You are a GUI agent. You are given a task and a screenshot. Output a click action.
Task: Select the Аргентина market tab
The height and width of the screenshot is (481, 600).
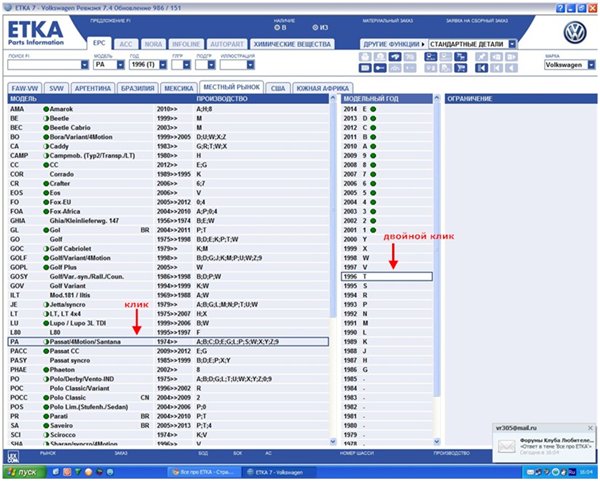click(x=93, y=88)
